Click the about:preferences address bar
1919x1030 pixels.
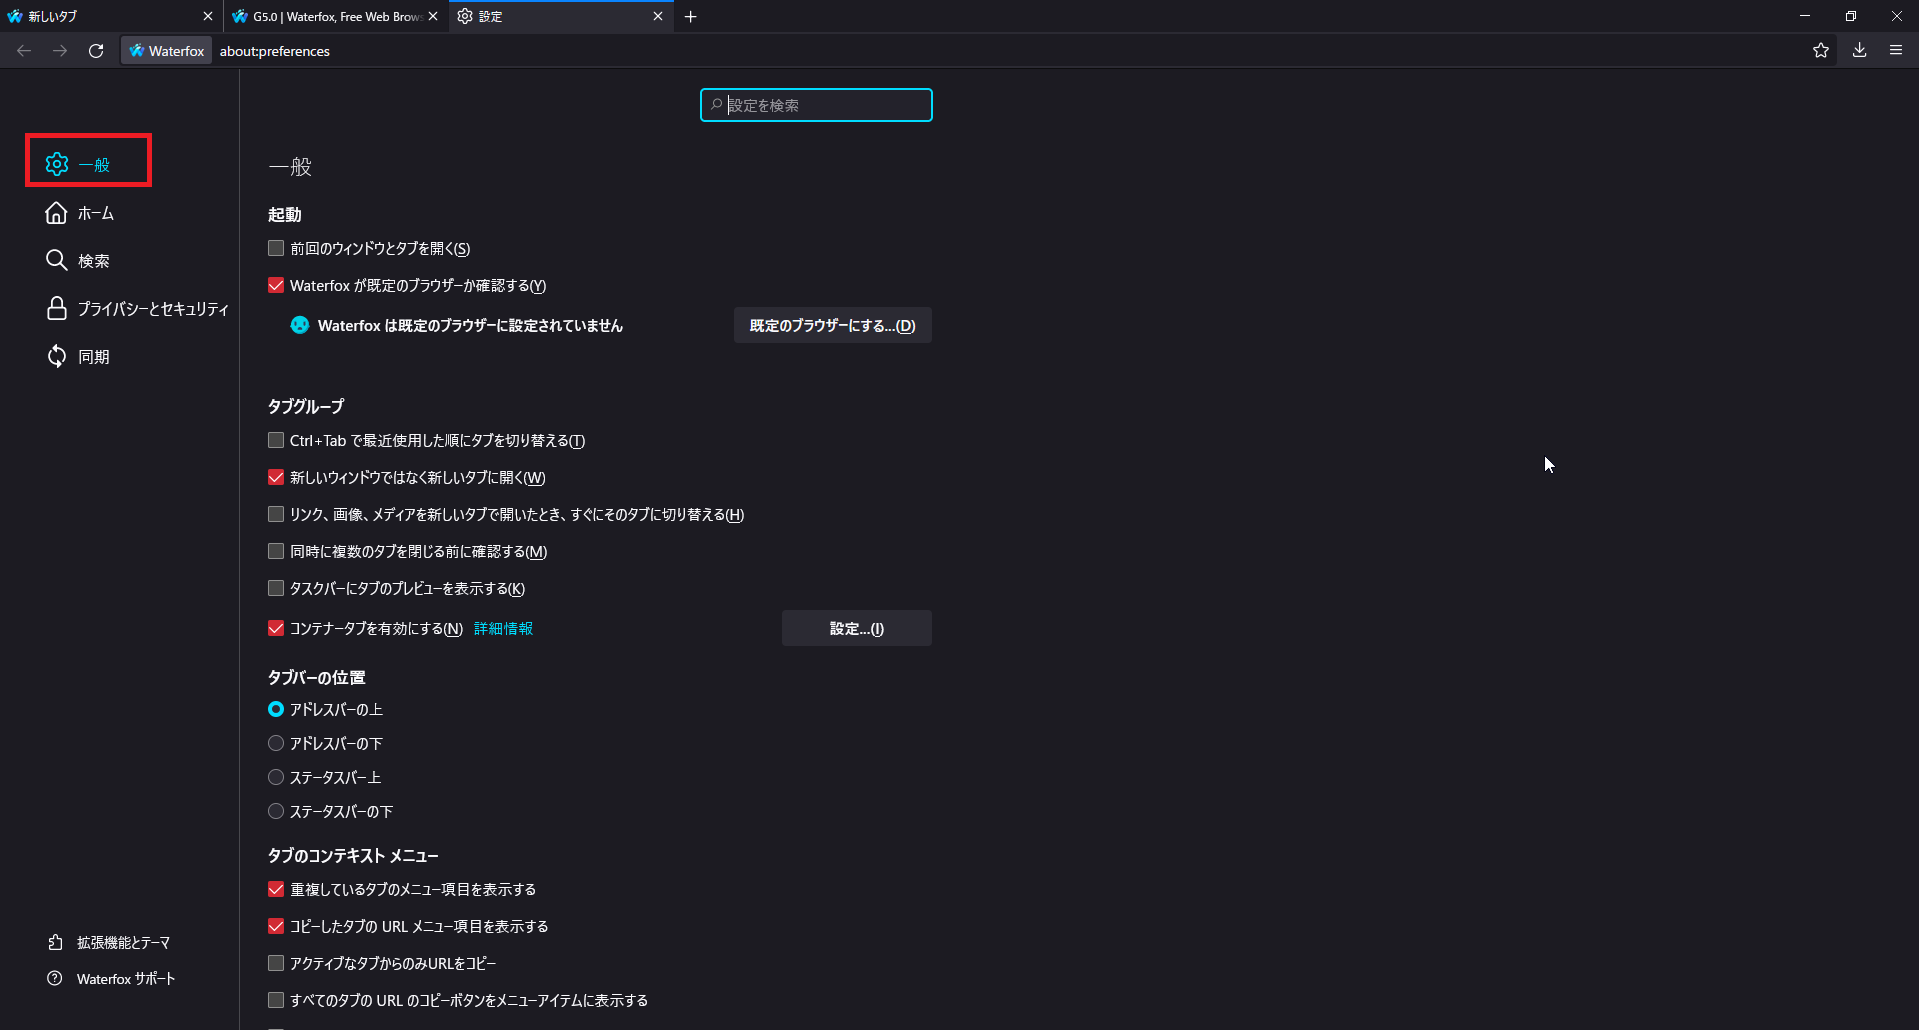1000,51
